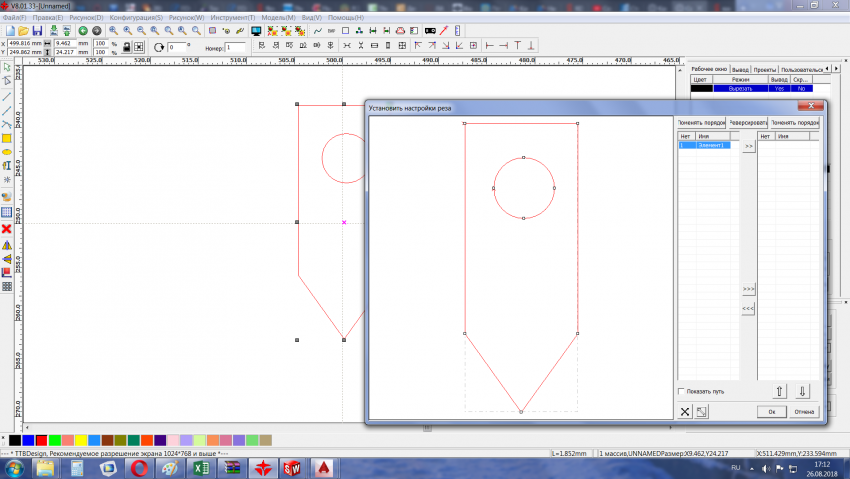Open file using the folder icon
Viewport: 850px width, 479px height.
(23, 31)
